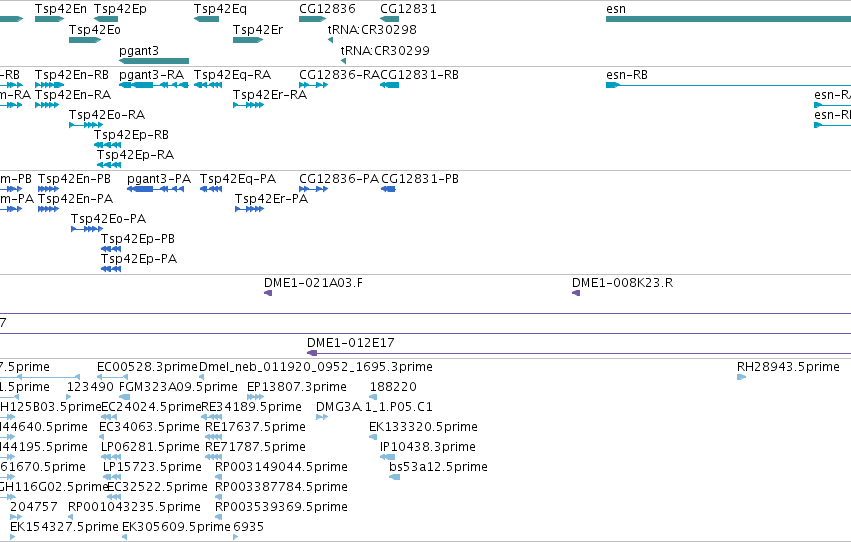Select the CG12836 gene feature
851x542 pixels.
[x=313, y=19]
